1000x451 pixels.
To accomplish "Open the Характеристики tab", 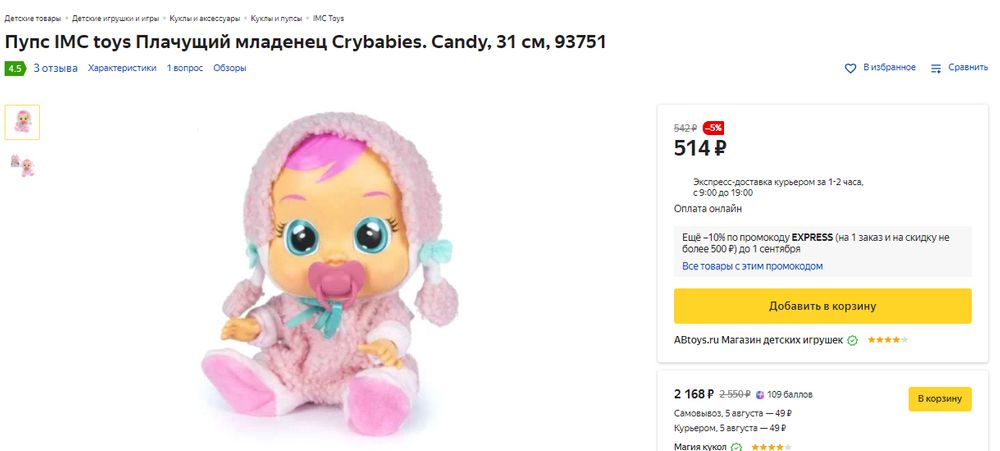I will 122,68.
